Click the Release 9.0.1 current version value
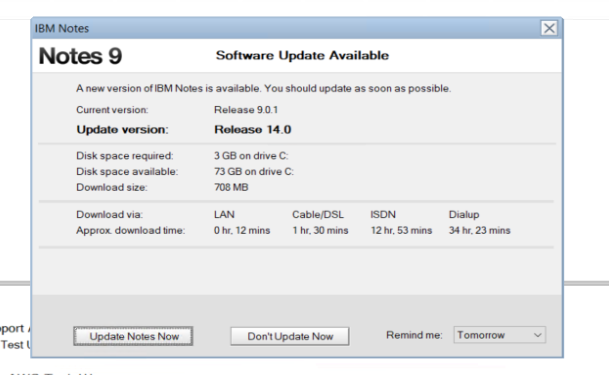The image size is (609, 375). coord(246,110)
